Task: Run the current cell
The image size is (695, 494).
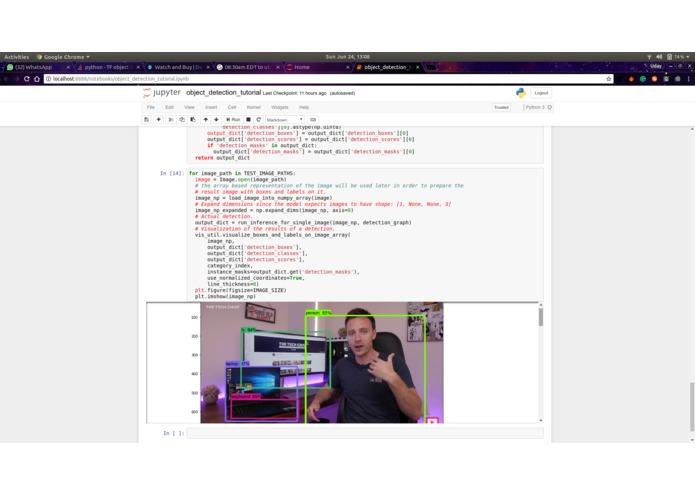Action: click(x=233, y=120)
